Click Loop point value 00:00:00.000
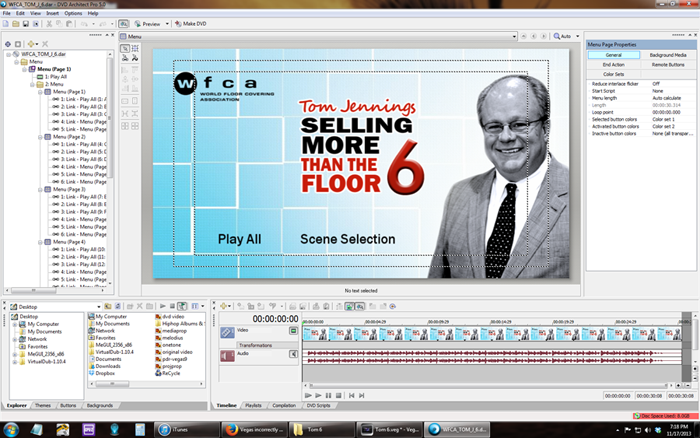This screenshot has width=700, height=438. (x=666, y=113)
